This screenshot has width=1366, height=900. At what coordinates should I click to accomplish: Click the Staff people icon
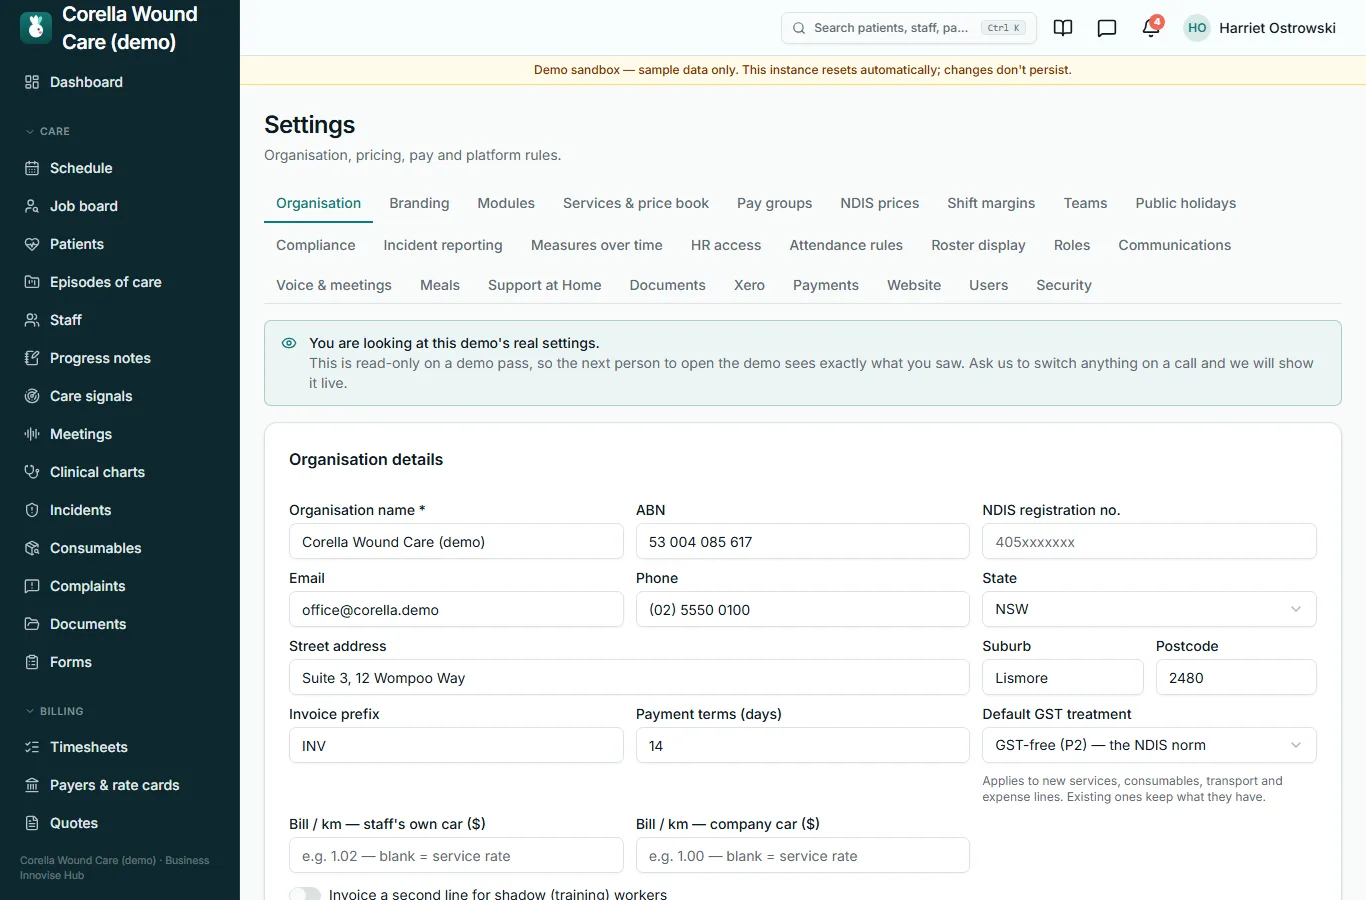[32, 320]
